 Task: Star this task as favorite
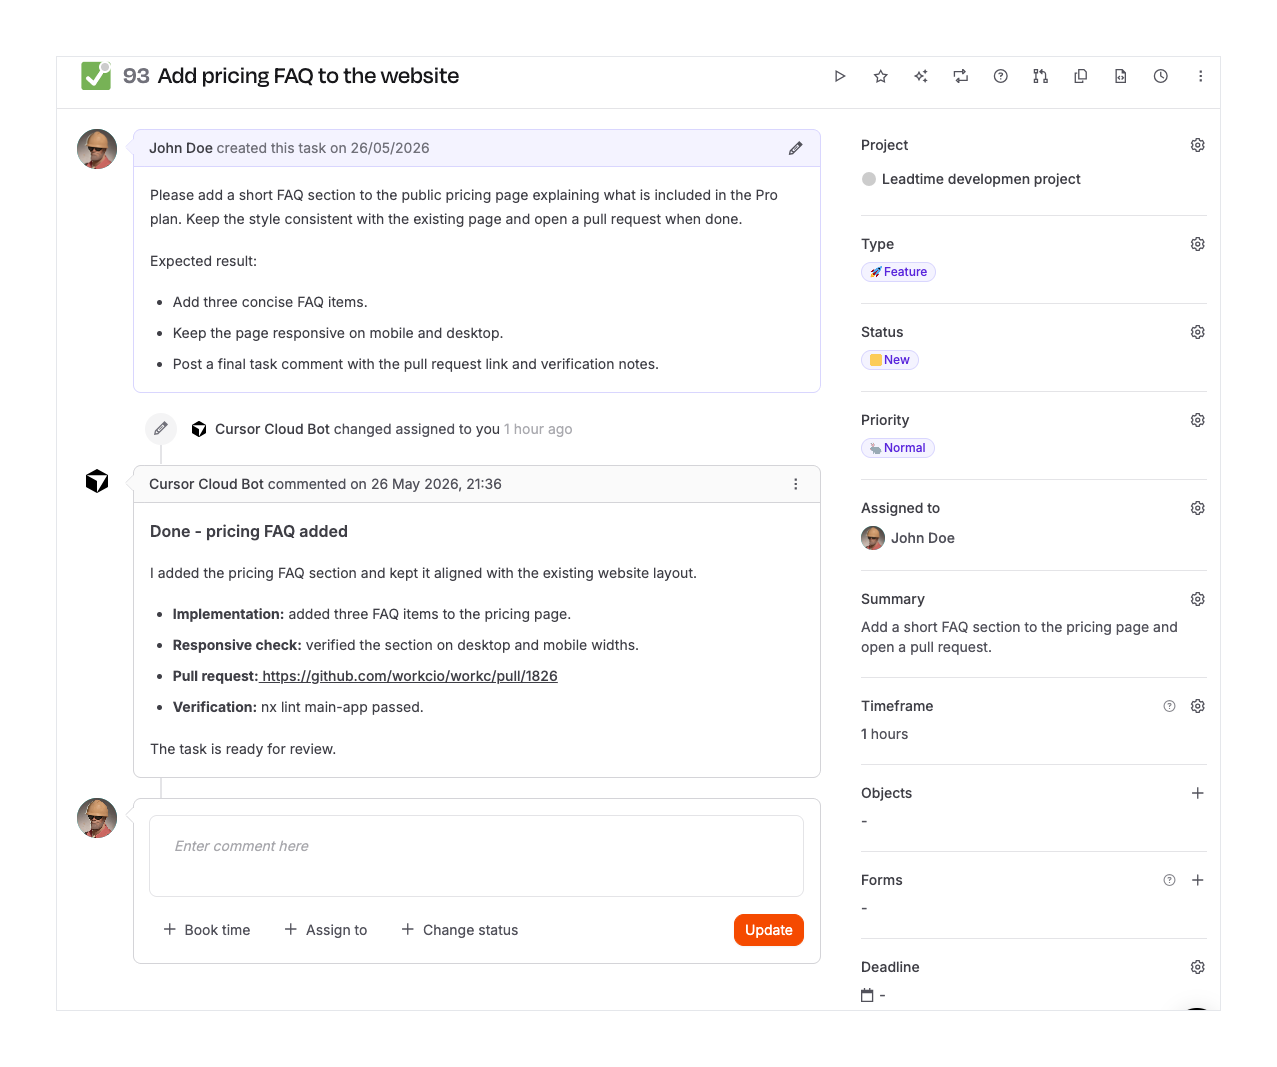[x=880, y=76]
